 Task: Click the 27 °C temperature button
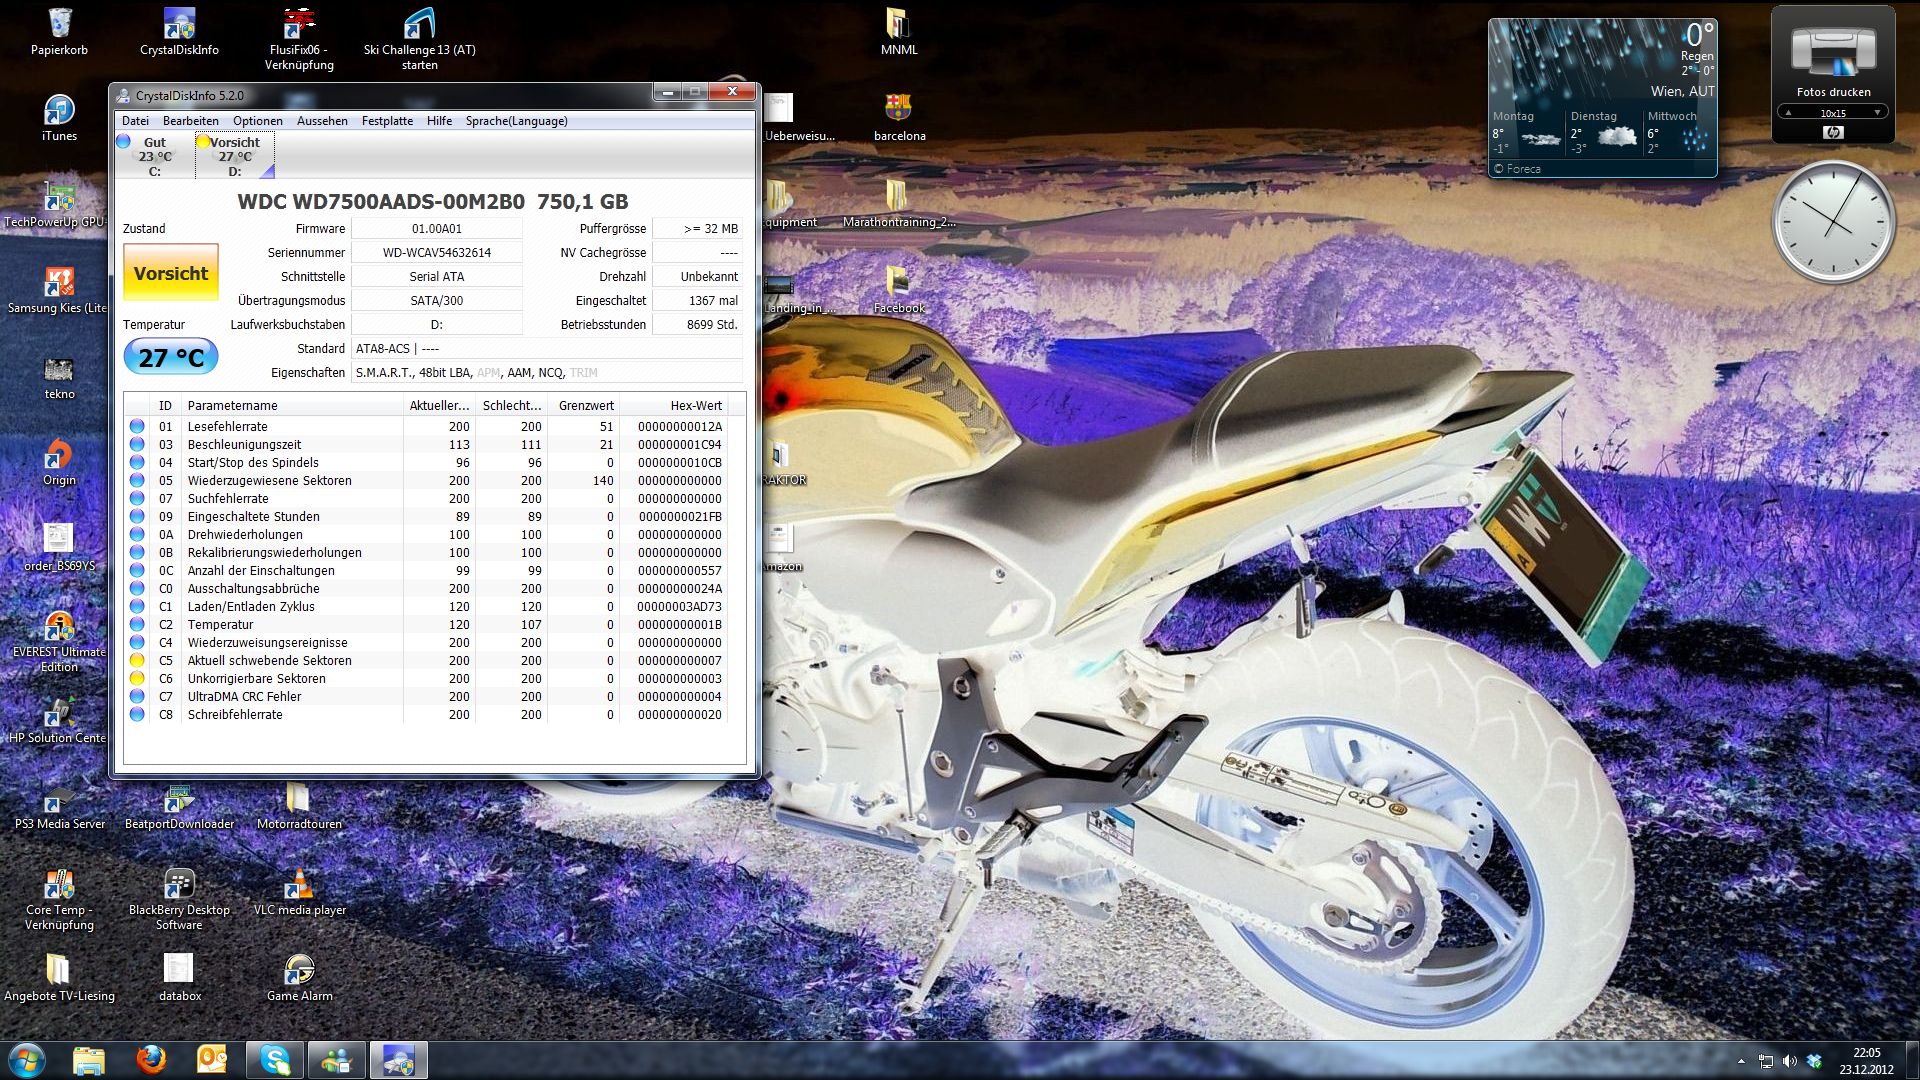pos(171,357)
